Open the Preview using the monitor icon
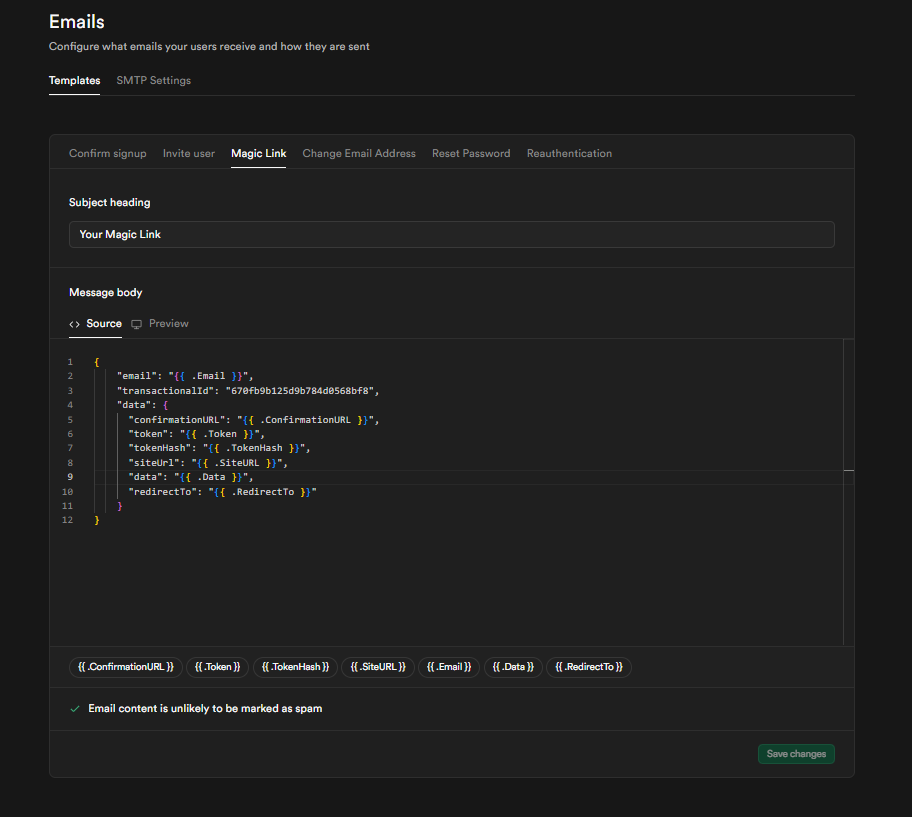 [137, 323]
